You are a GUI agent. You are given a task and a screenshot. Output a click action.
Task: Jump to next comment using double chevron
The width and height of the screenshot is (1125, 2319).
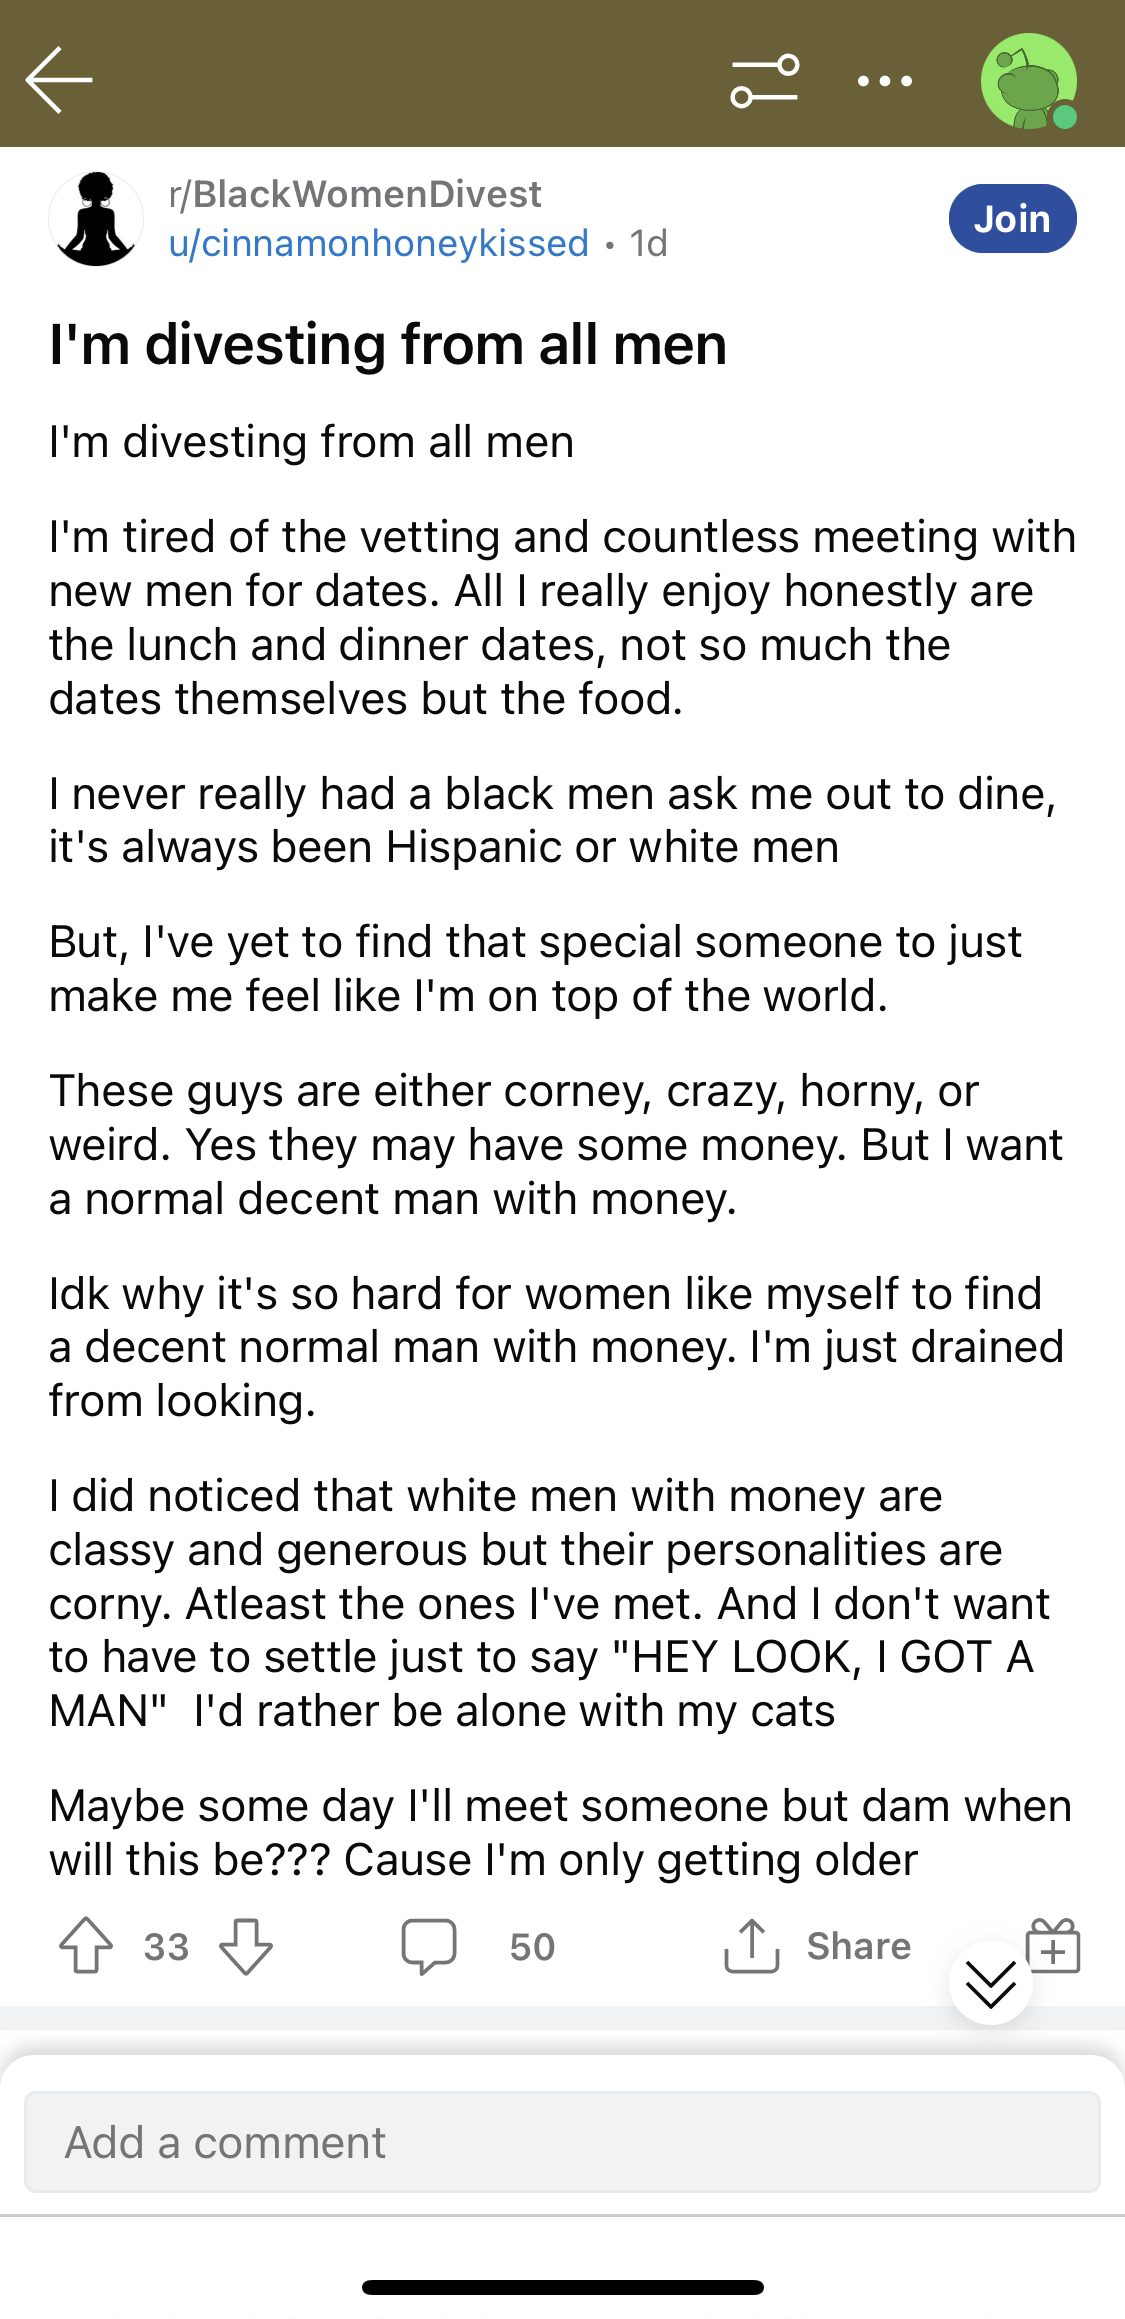pyautogui.click(x=991, y=1983)
